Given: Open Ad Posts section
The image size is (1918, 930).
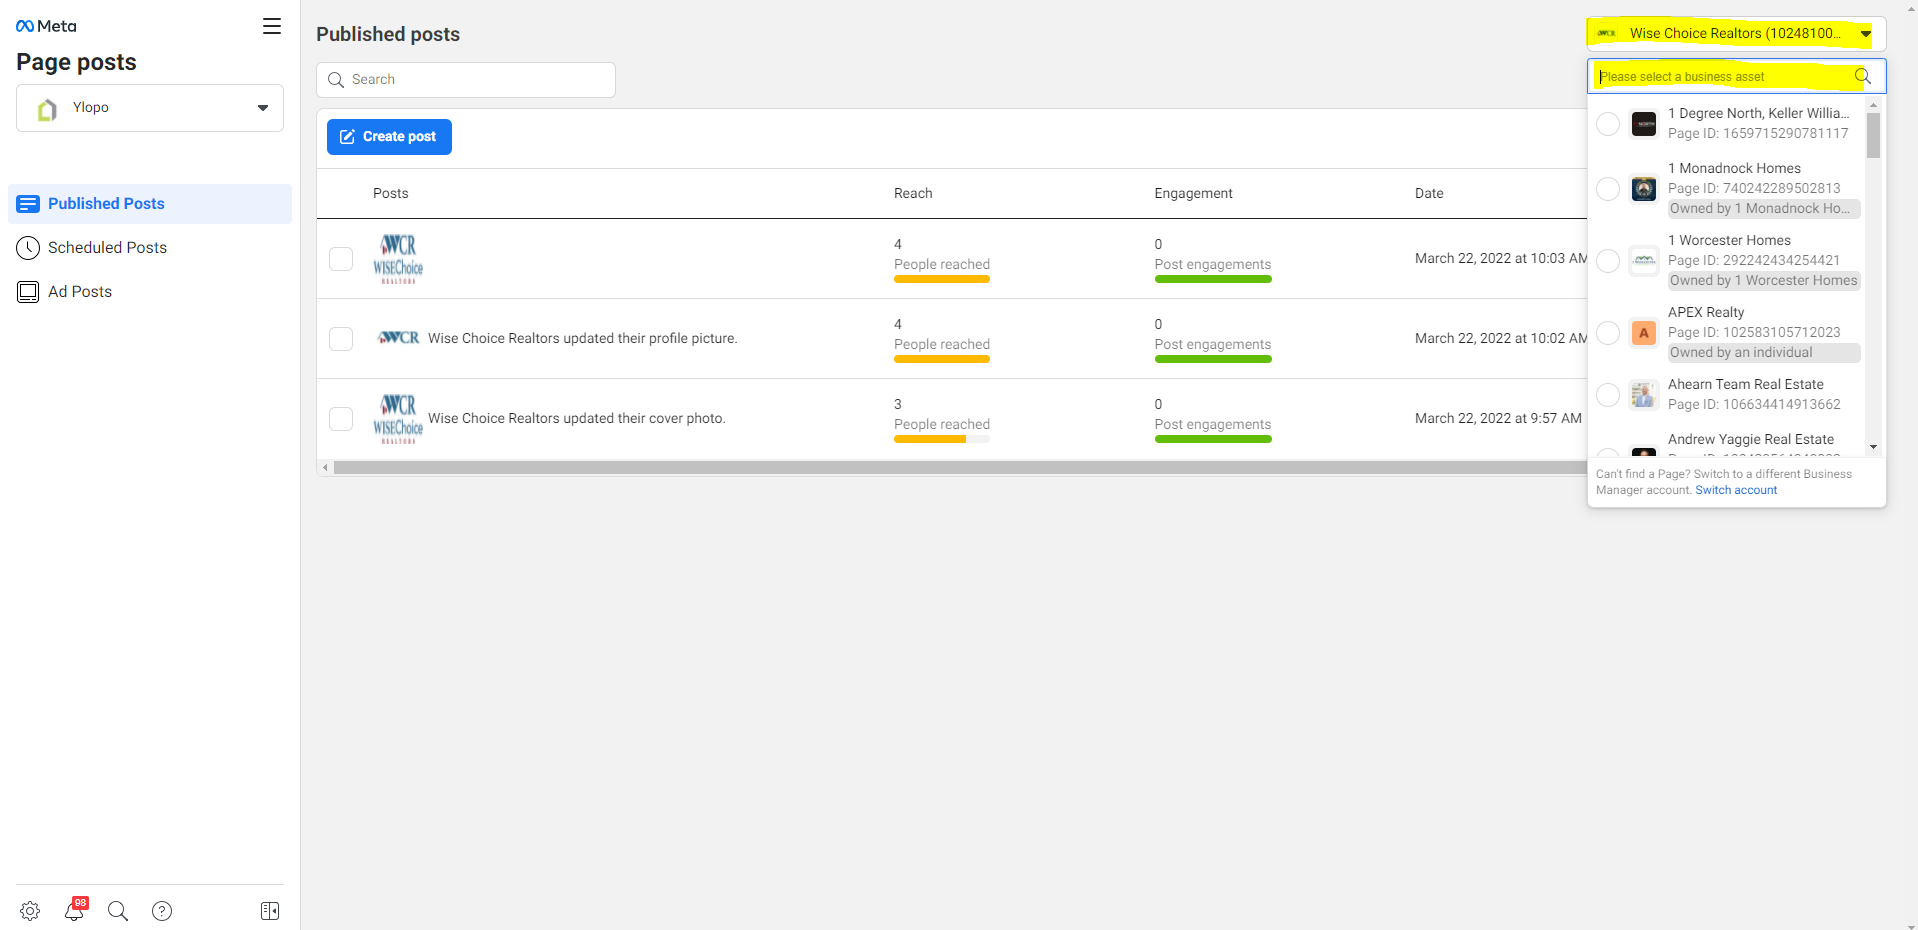Looking at the screenshot, I should 80,292.
